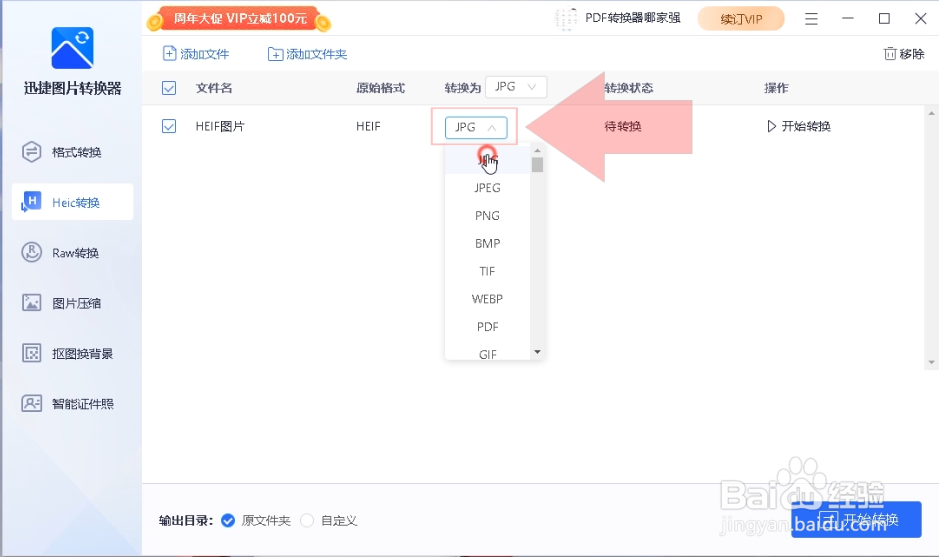Minimize the window
The image size is (939, 557).
point(848,19)
